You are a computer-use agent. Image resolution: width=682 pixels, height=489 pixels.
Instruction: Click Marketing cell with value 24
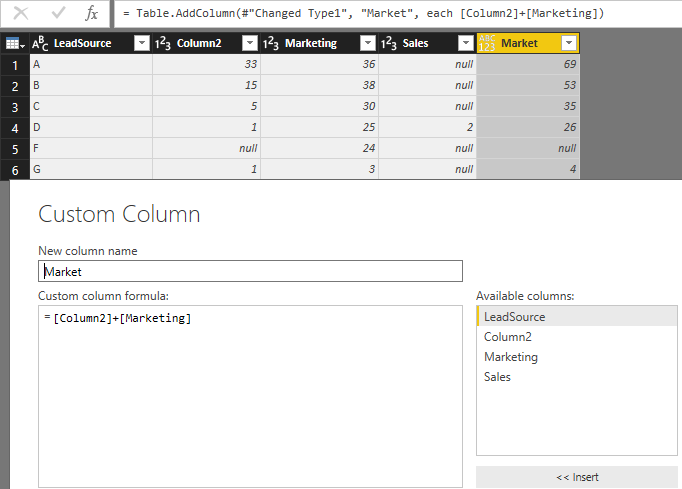(319, 148)
